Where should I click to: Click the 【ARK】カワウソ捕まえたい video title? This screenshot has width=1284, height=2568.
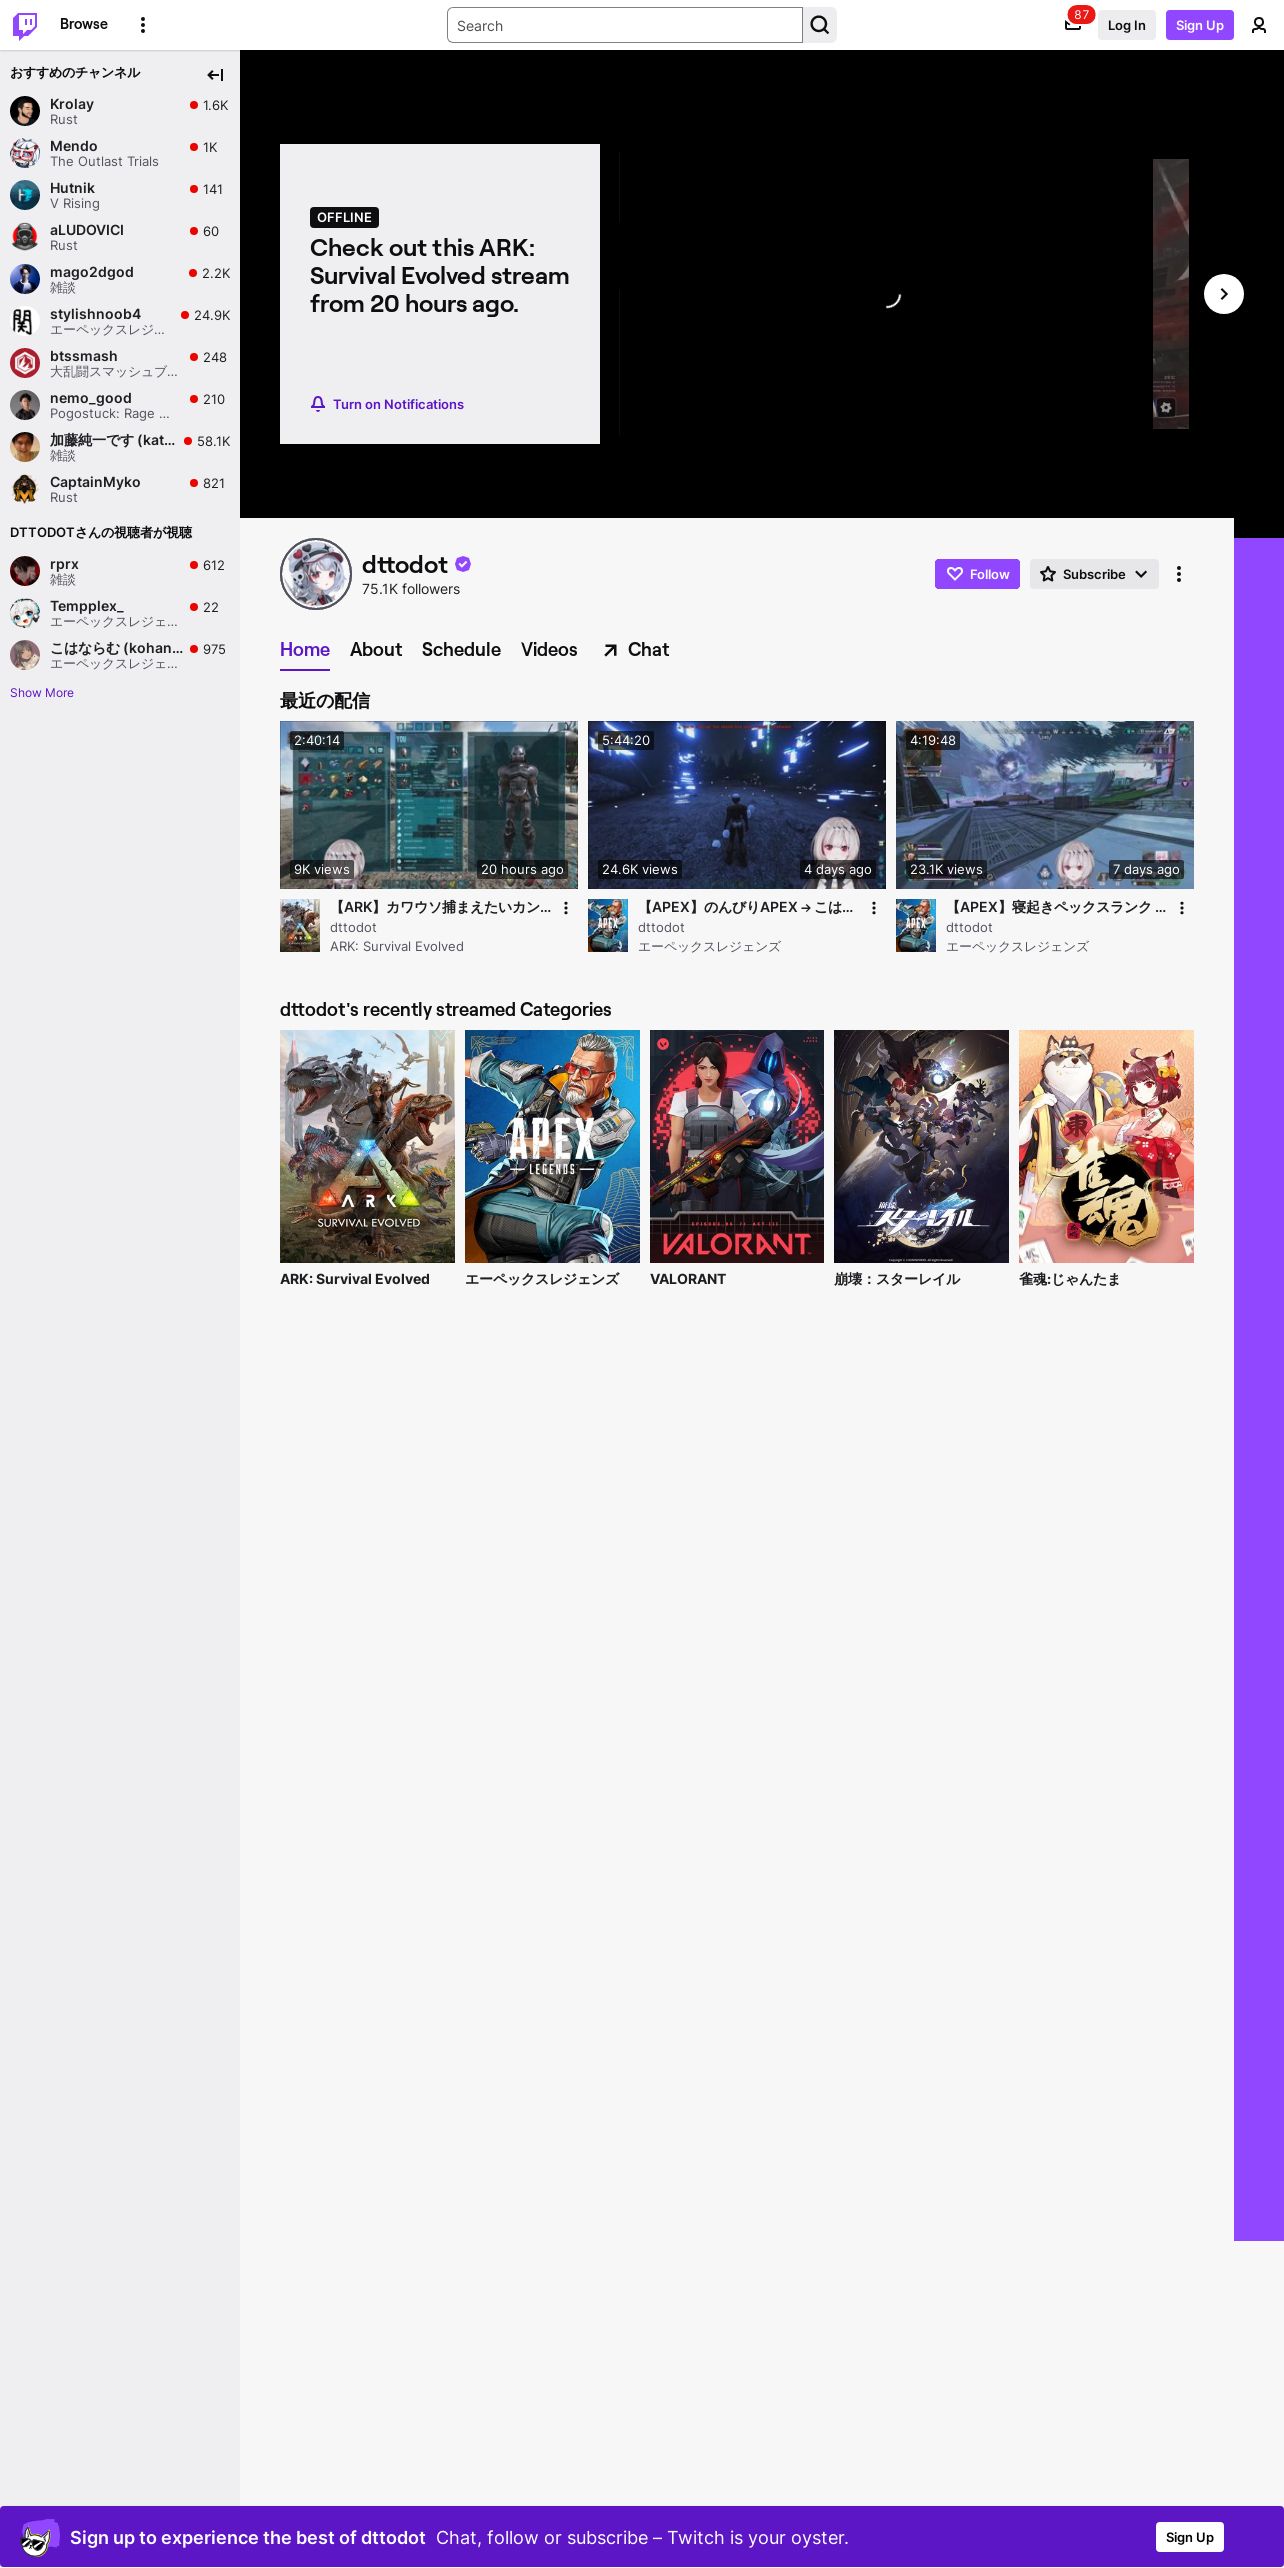coord(441,907)
